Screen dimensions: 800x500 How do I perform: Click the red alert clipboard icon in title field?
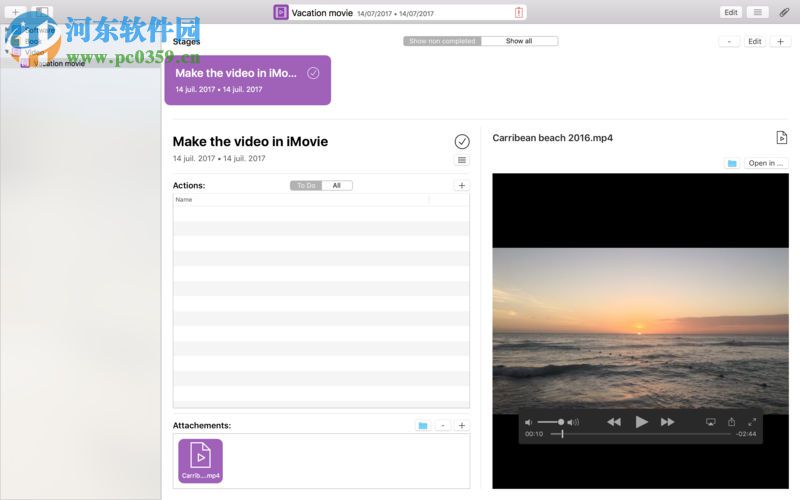(x=518, y=12)
